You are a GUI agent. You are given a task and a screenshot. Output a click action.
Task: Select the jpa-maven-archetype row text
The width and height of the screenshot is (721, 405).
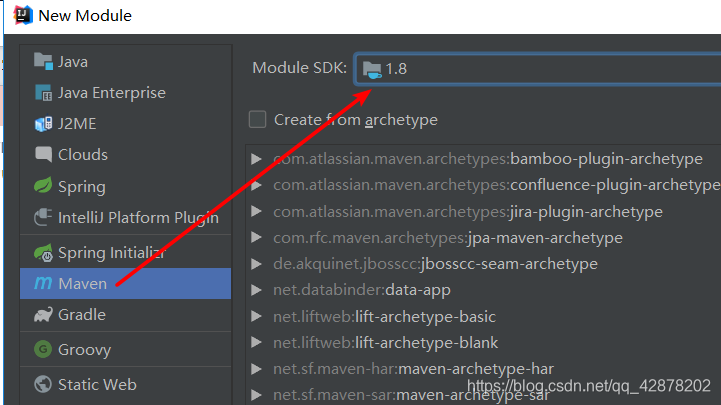pos(448,238)
